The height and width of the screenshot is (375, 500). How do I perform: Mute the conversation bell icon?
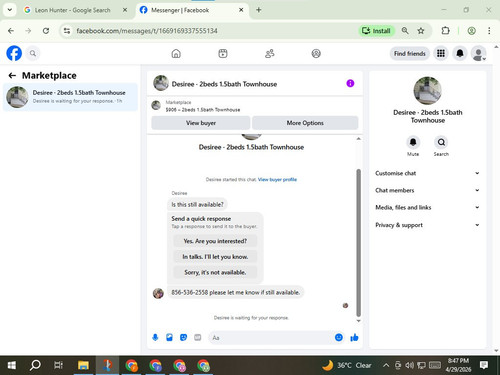click(x=413, y=142)
